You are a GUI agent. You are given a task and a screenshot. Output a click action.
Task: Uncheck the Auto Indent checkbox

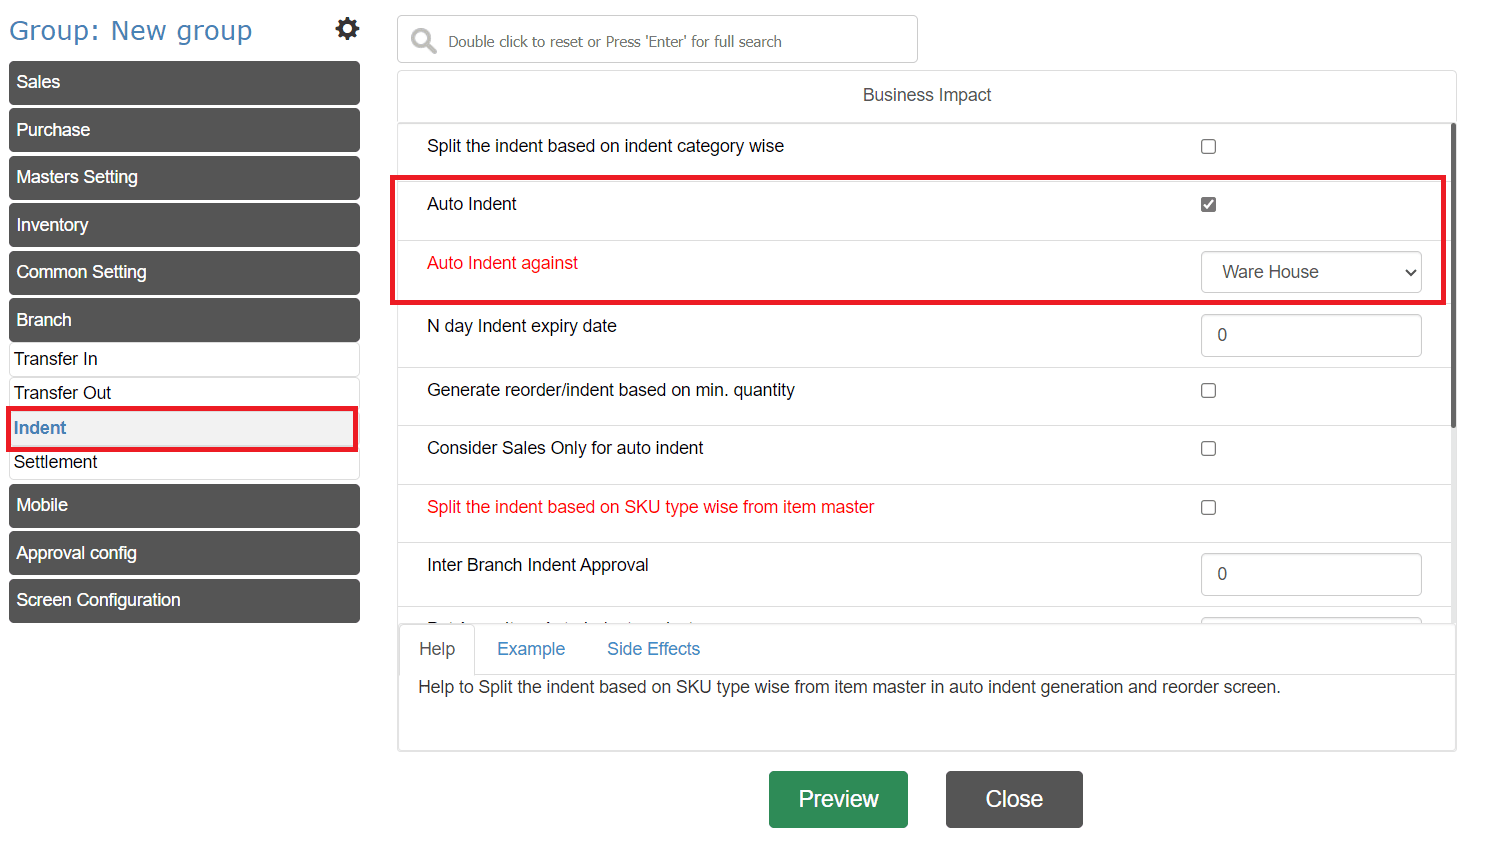point(1208,205)
